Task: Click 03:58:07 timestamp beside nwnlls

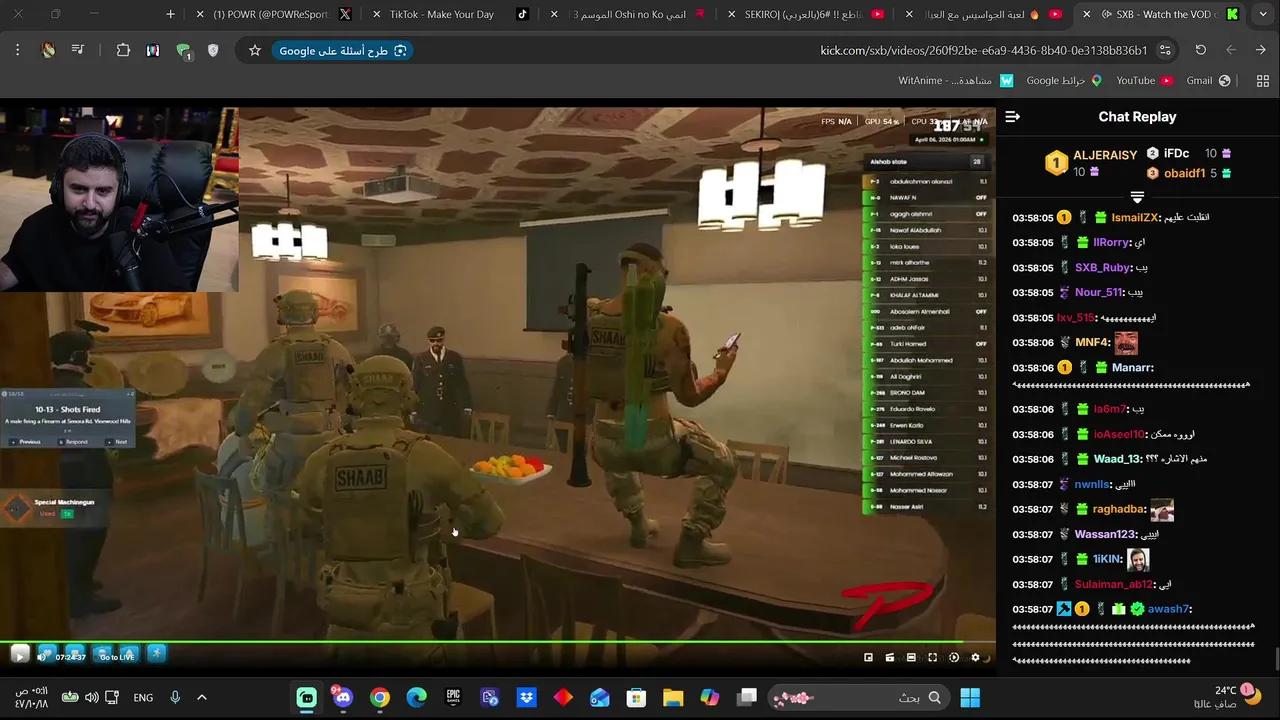Action: pos(1033,484)
